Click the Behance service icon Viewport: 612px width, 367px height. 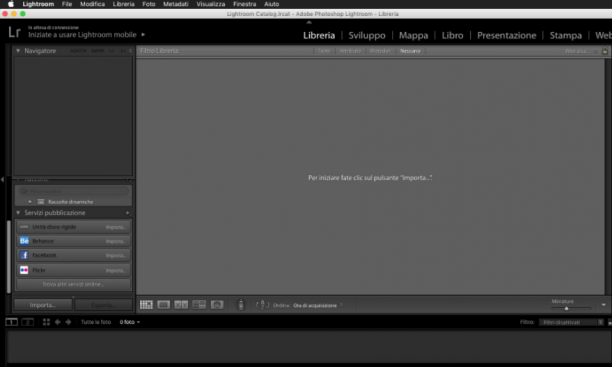(x=24, y=241)
